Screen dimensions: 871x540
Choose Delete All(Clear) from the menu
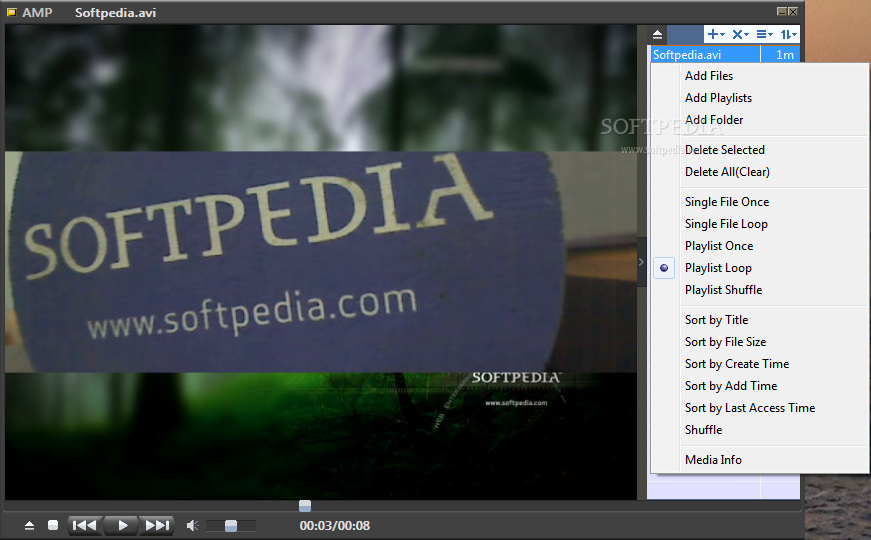(727, 172)
